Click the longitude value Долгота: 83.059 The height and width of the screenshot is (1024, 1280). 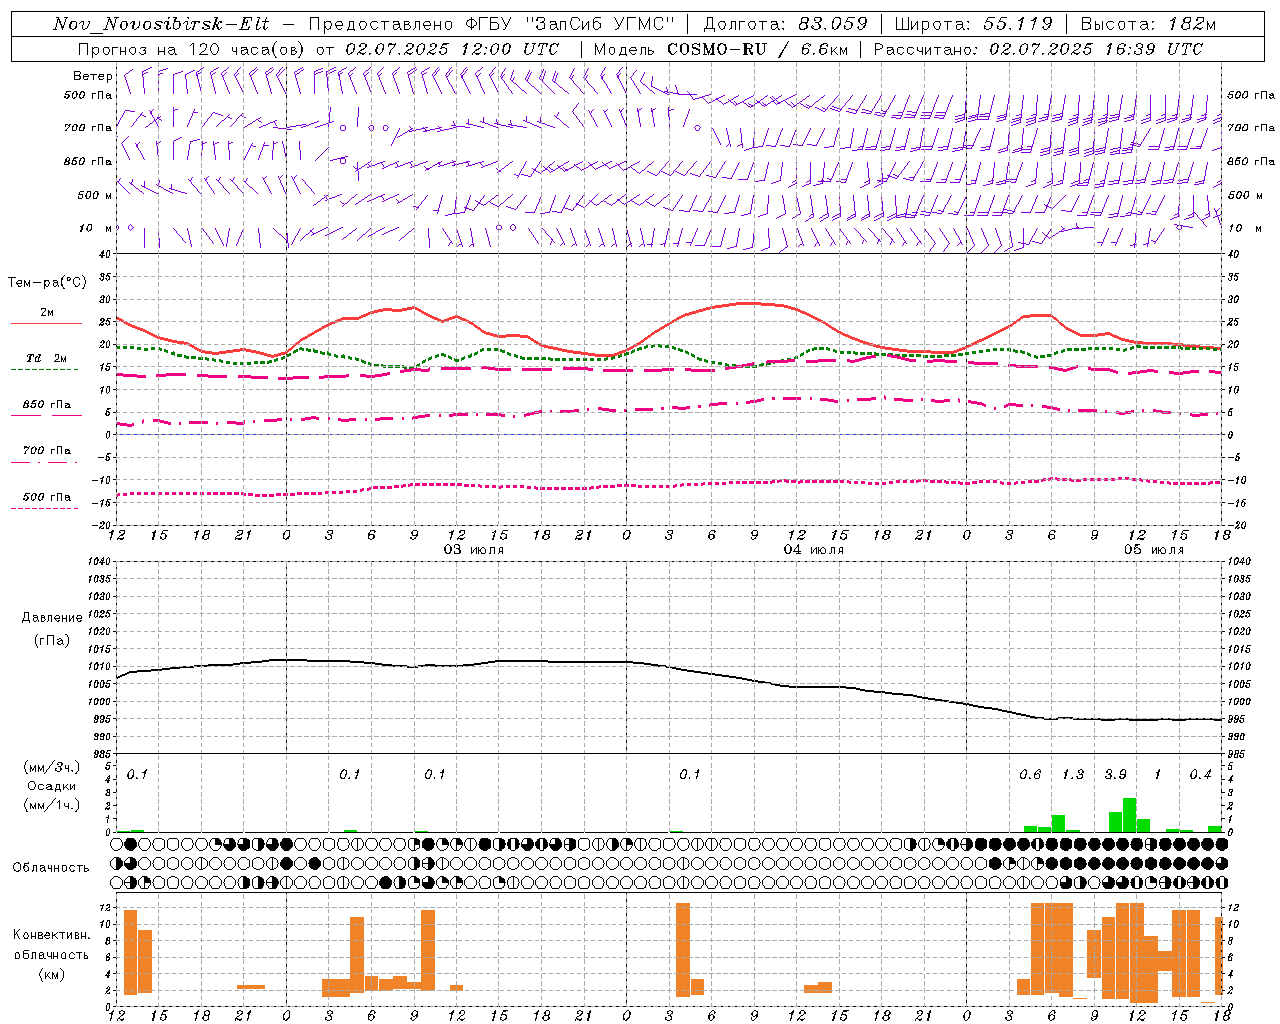click(x=785, y=24)
